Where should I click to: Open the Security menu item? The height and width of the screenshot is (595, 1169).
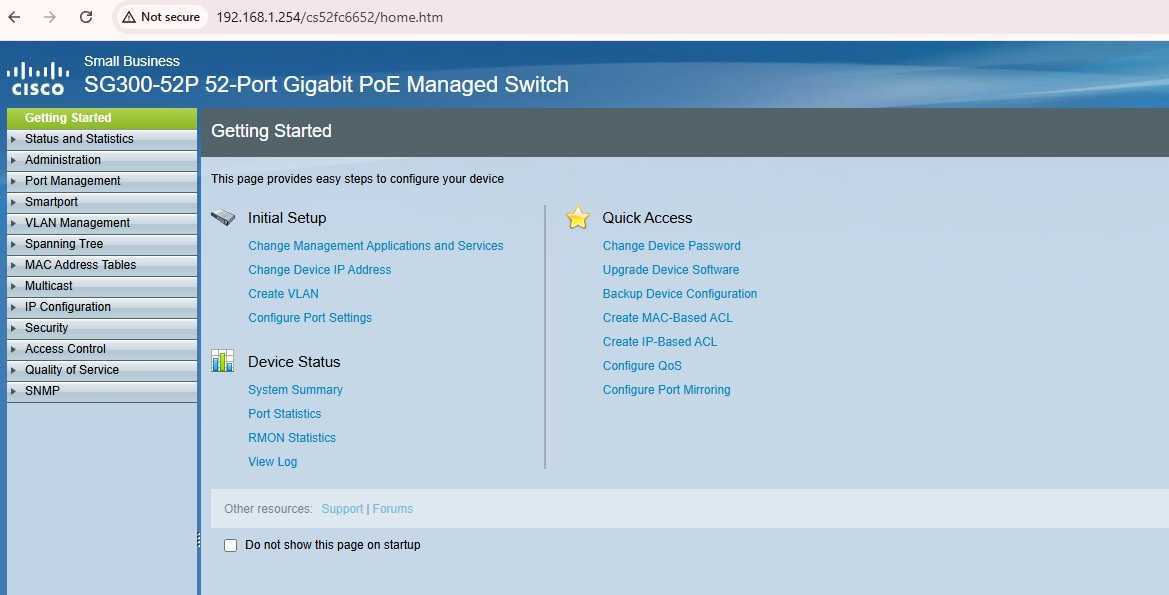click(x=102, y=327)
